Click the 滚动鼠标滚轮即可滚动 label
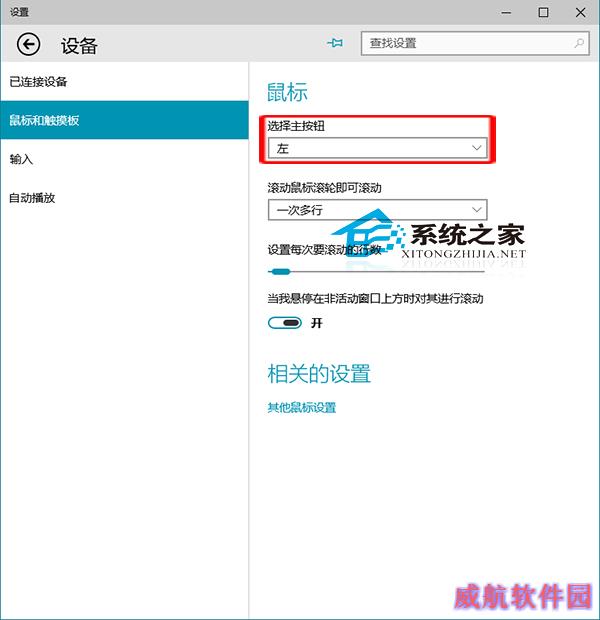The width and height of the screenshot is (600, 620). (324, 188)
